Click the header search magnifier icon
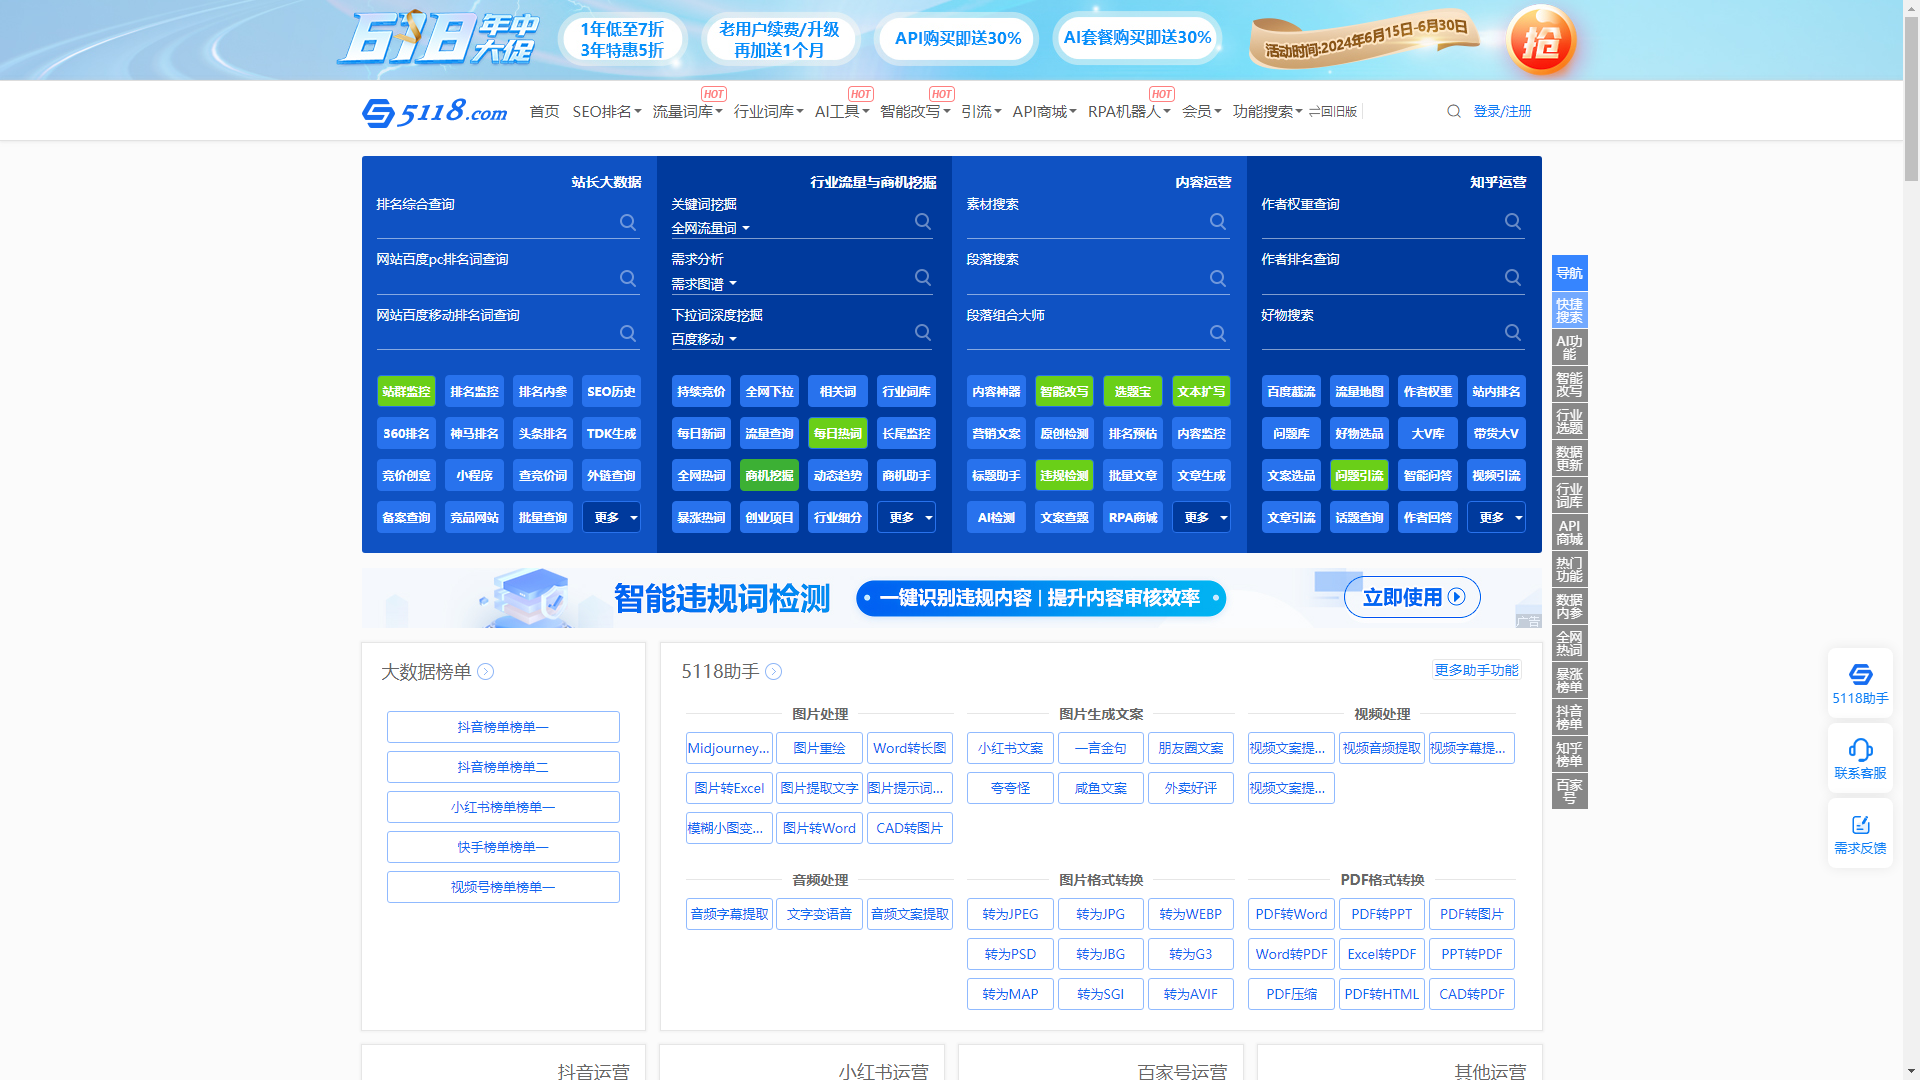 pyautogui.click(x=1453, y=111)
